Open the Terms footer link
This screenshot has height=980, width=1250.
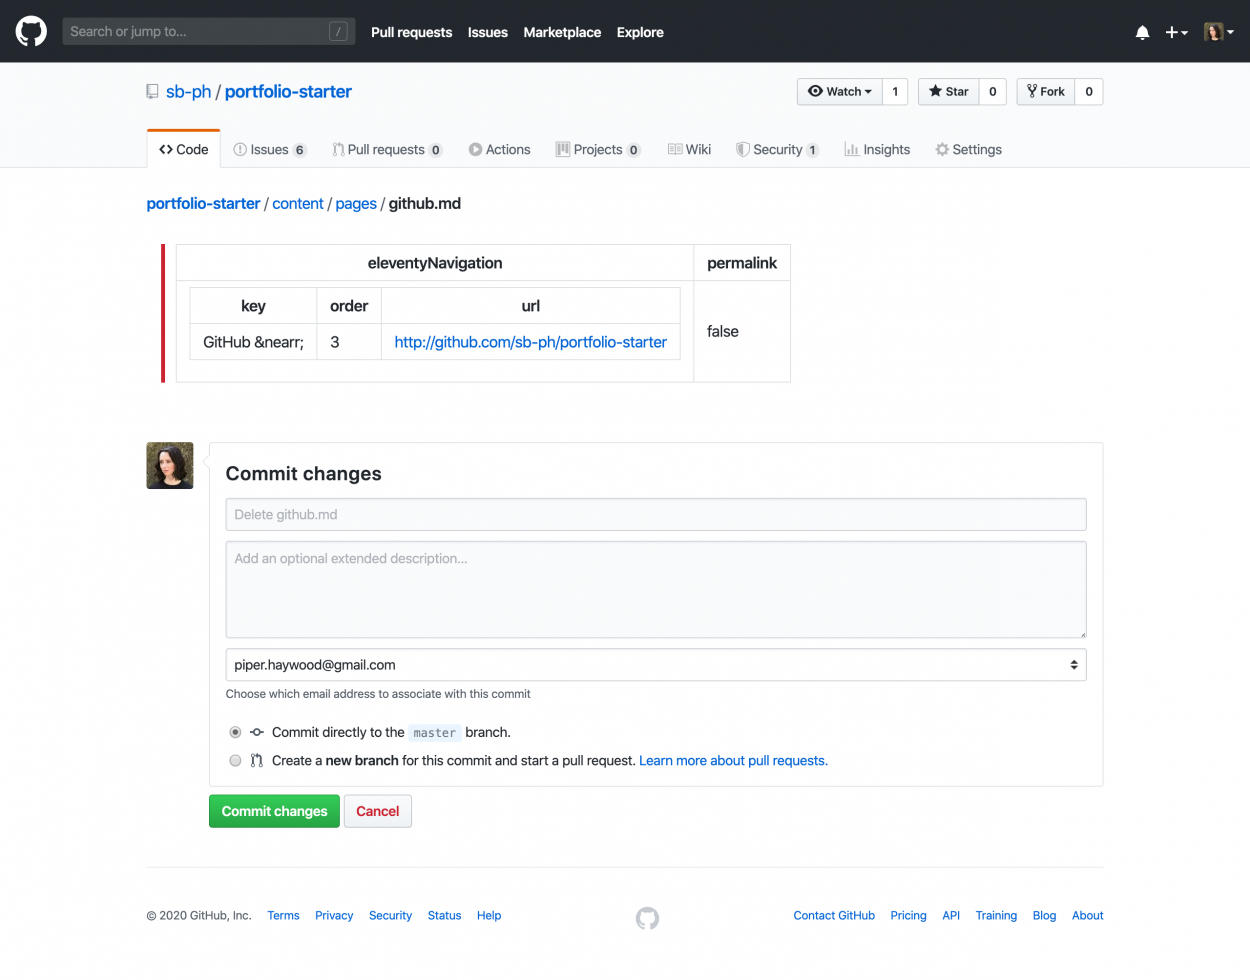pyautogui.click(x=283, y=915)
